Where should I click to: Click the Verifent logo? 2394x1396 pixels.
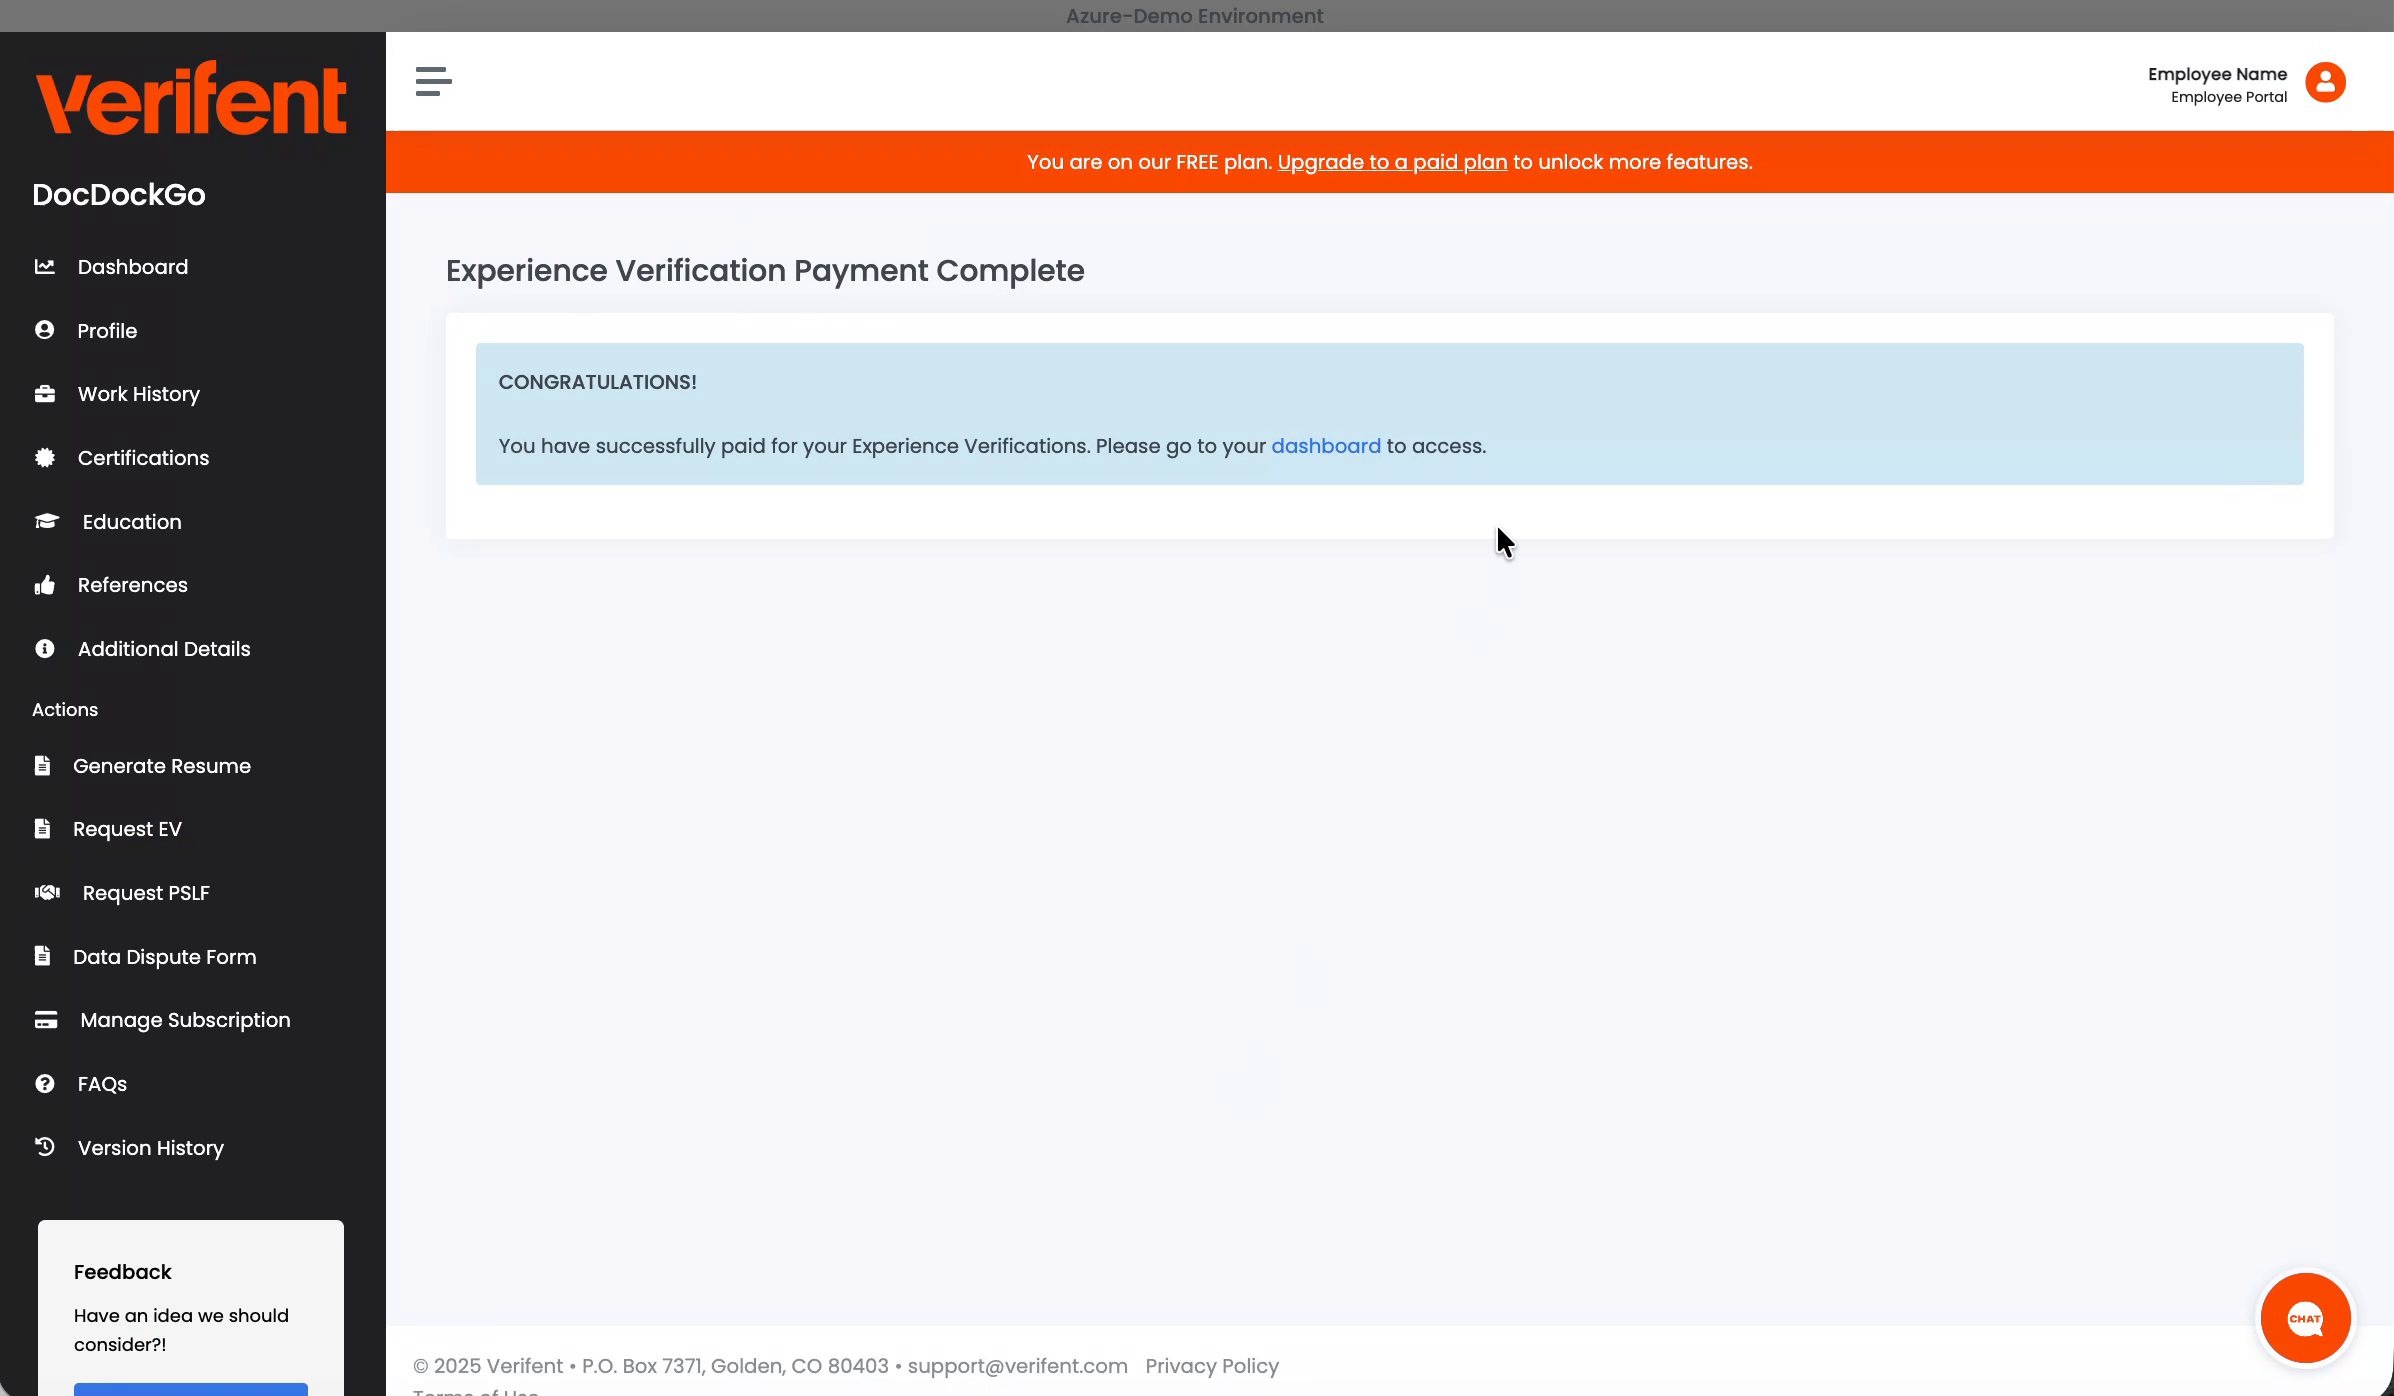pos(193,97)
